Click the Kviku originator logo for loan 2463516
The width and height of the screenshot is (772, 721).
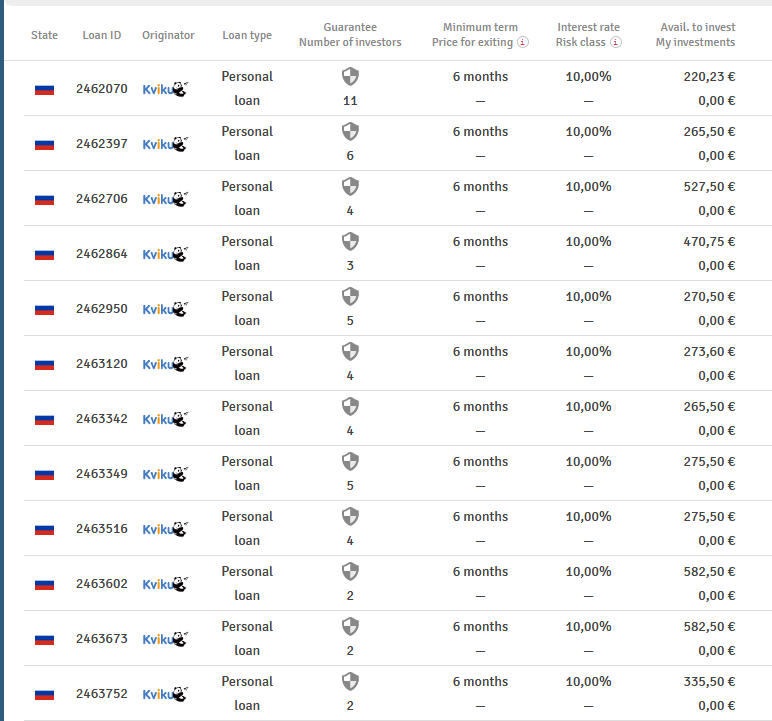point(165,529)
